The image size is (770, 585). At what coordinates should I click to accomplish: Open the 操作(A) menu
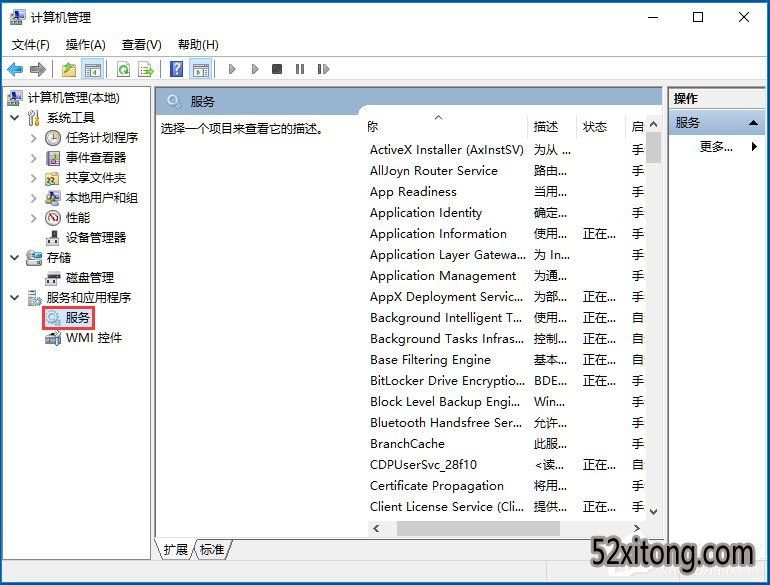(x=85, y=45)
